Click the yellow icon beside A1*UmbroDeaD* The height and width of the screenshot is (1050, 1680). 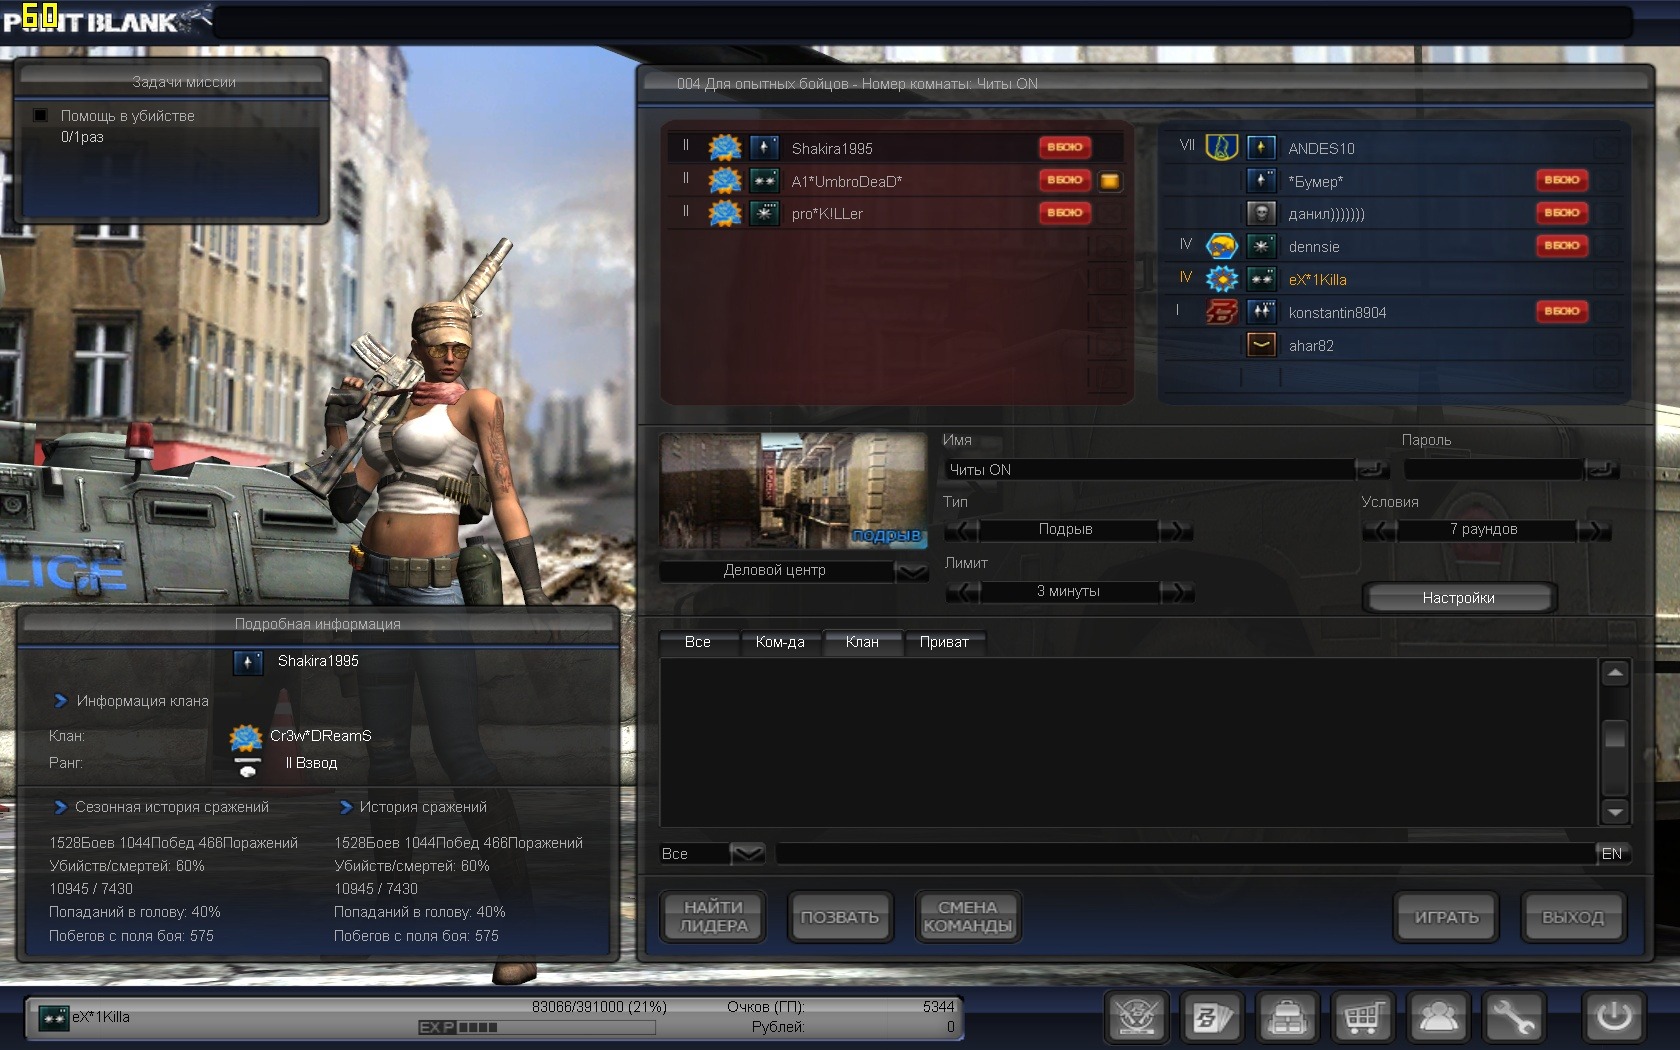pos(1109,181)
